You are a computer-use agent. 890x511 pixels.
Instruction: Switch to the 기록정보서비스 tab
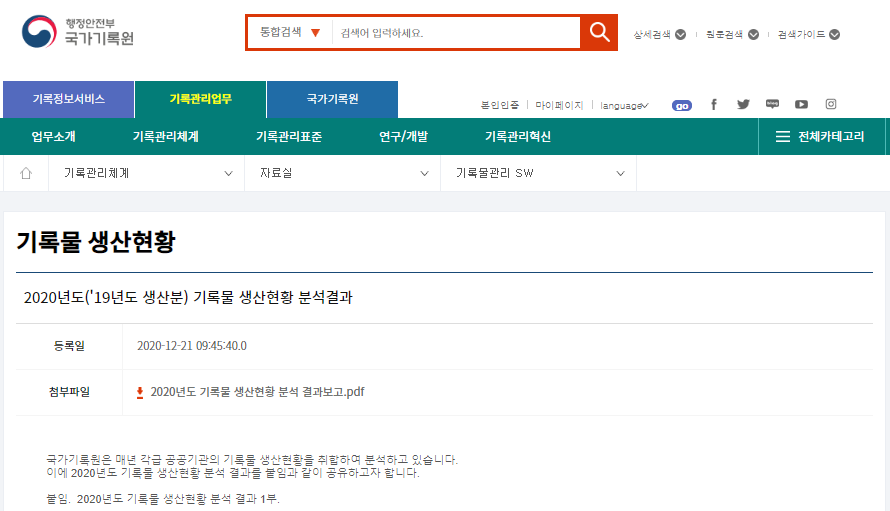69,99
